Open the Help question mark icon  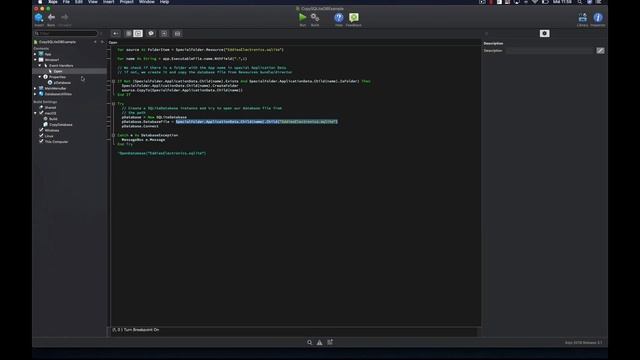tap(339, 18)
